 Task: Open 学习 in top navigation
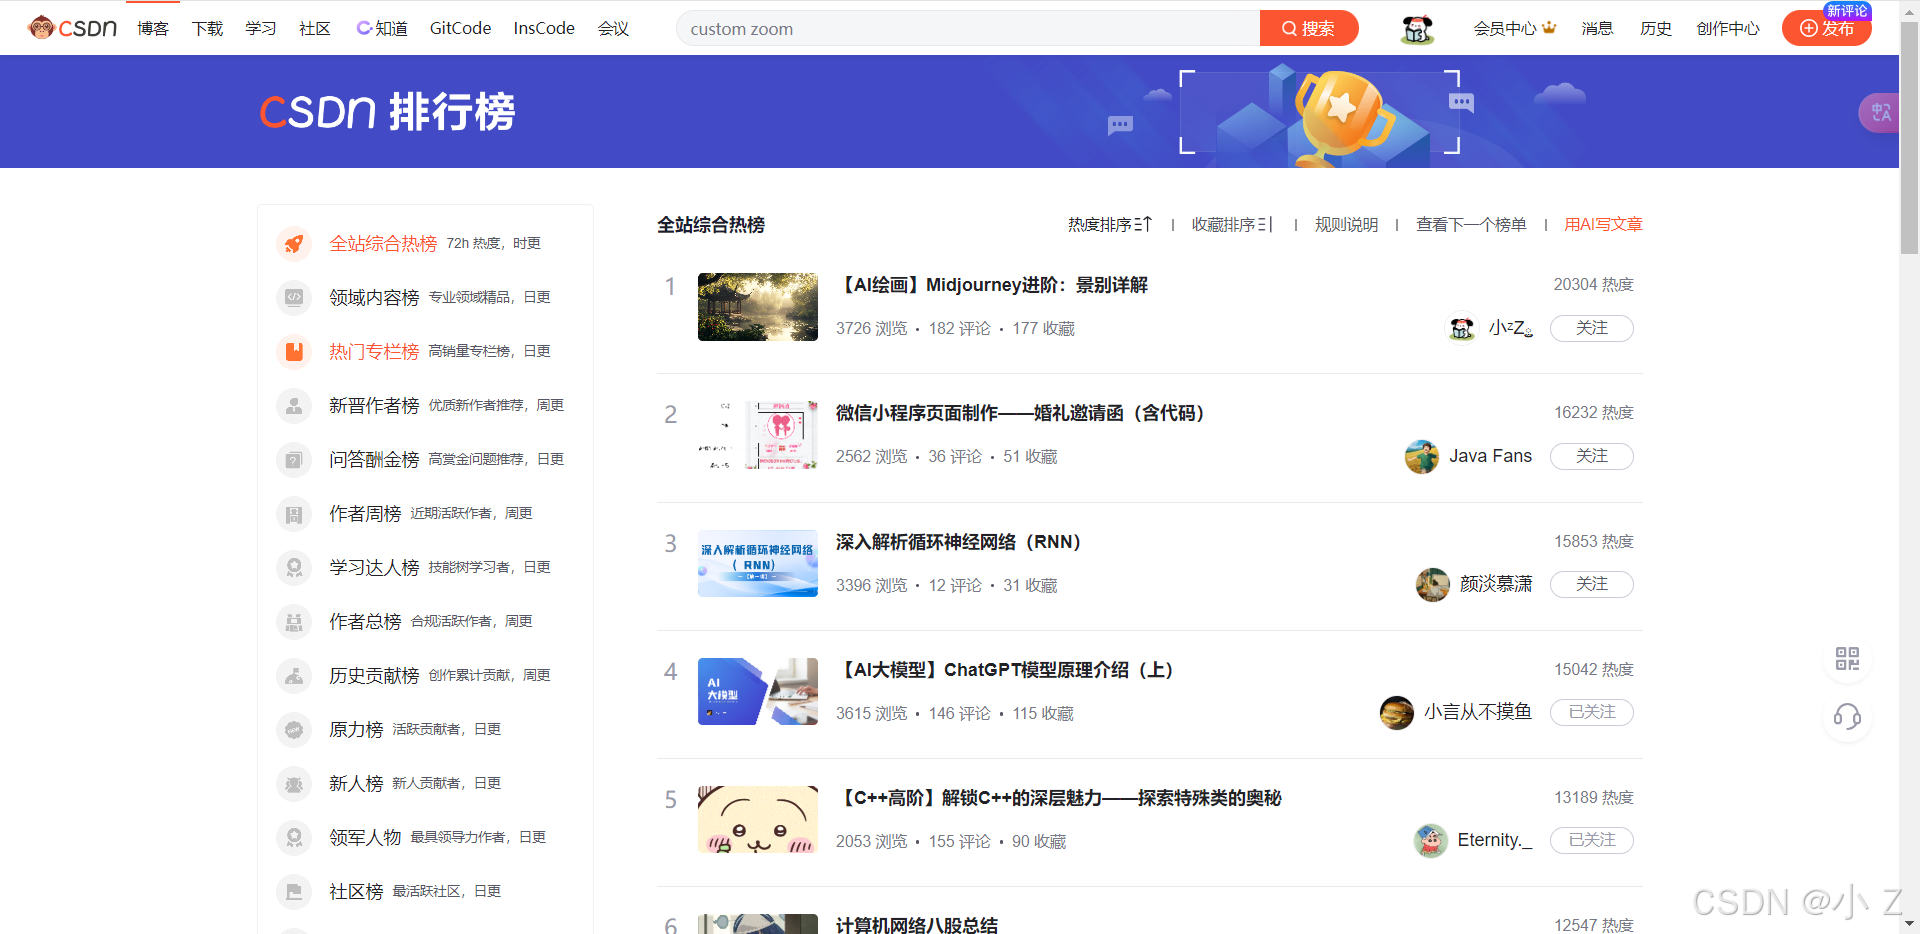tap(261, 28)
